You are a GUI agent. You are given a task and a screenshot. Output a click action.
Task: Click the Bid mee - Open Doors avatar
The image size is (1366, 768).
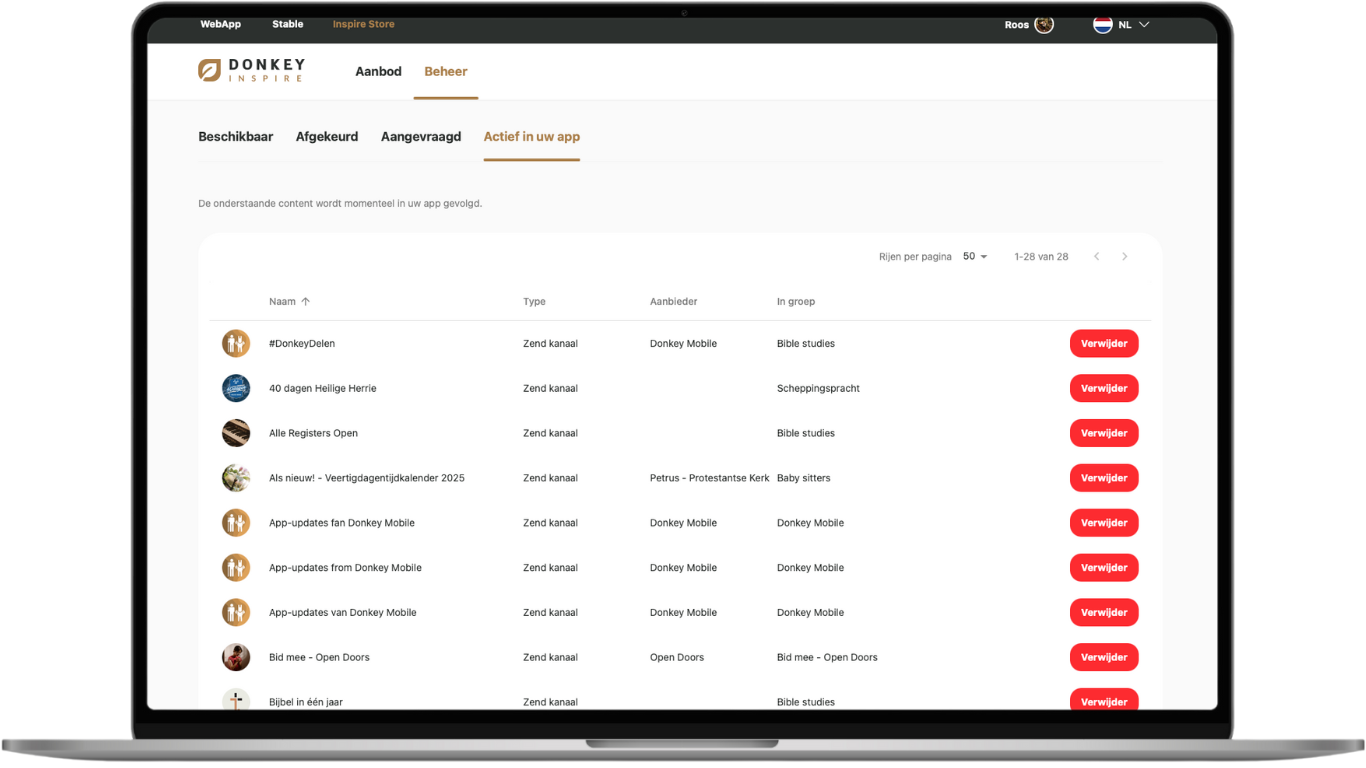point(236,657)
